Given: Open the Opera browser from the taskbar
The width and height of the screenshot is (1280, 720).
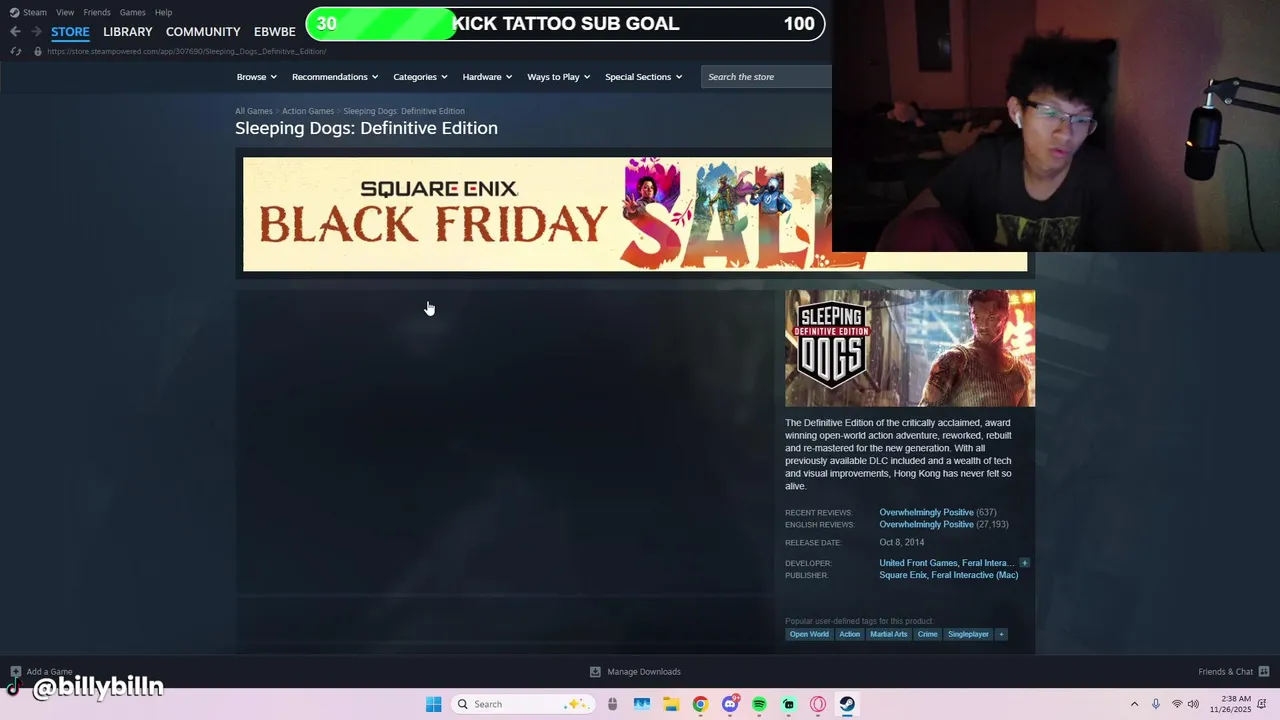Looking at the screenshot, I should pos(818,704).
